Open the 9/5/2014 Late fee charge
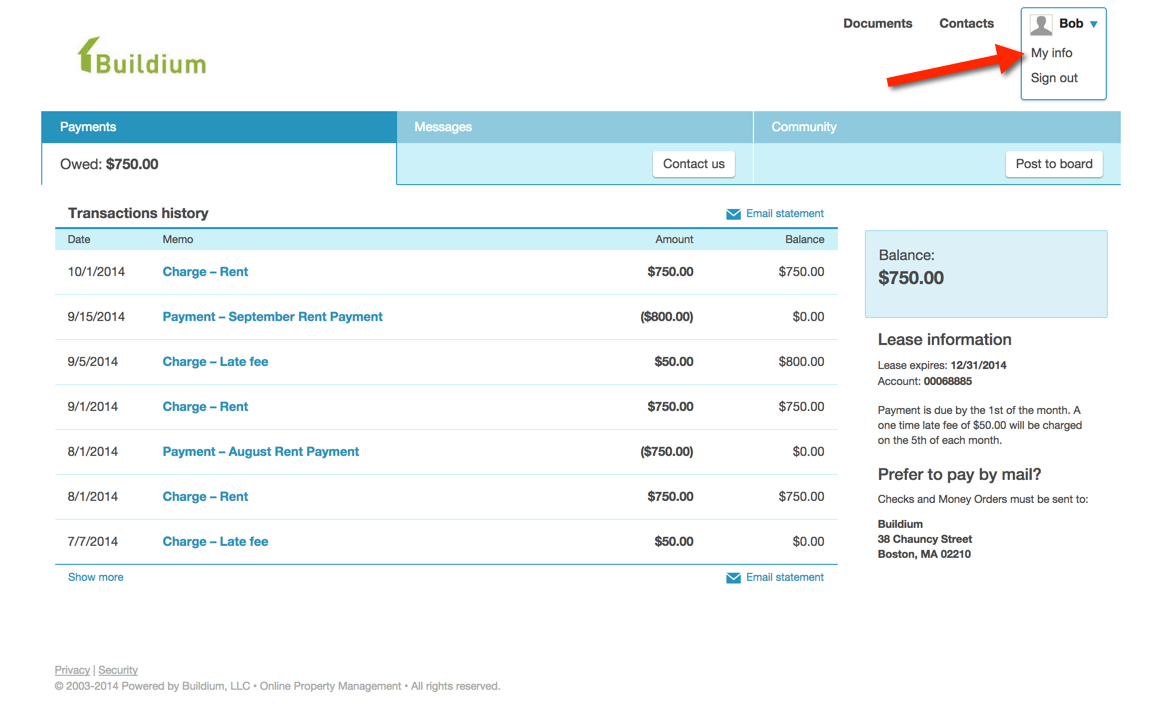1163x713 pixels. [x=215, y=361]
